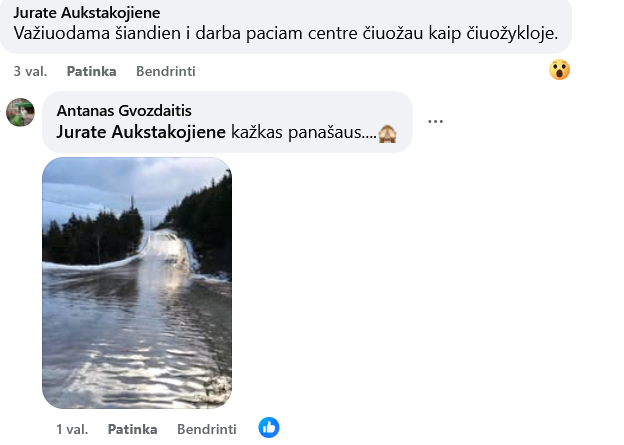Viewport: 624px width, 445px height.
Task: Open the Antanas Gvozdaitis author name link
Action: (x=124, y=111)
